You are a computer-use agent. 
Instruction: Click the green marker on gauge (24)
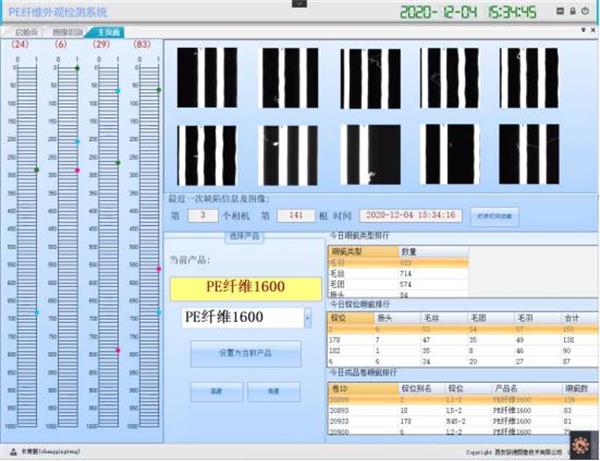pyautogui.click(x=37, y=170)
